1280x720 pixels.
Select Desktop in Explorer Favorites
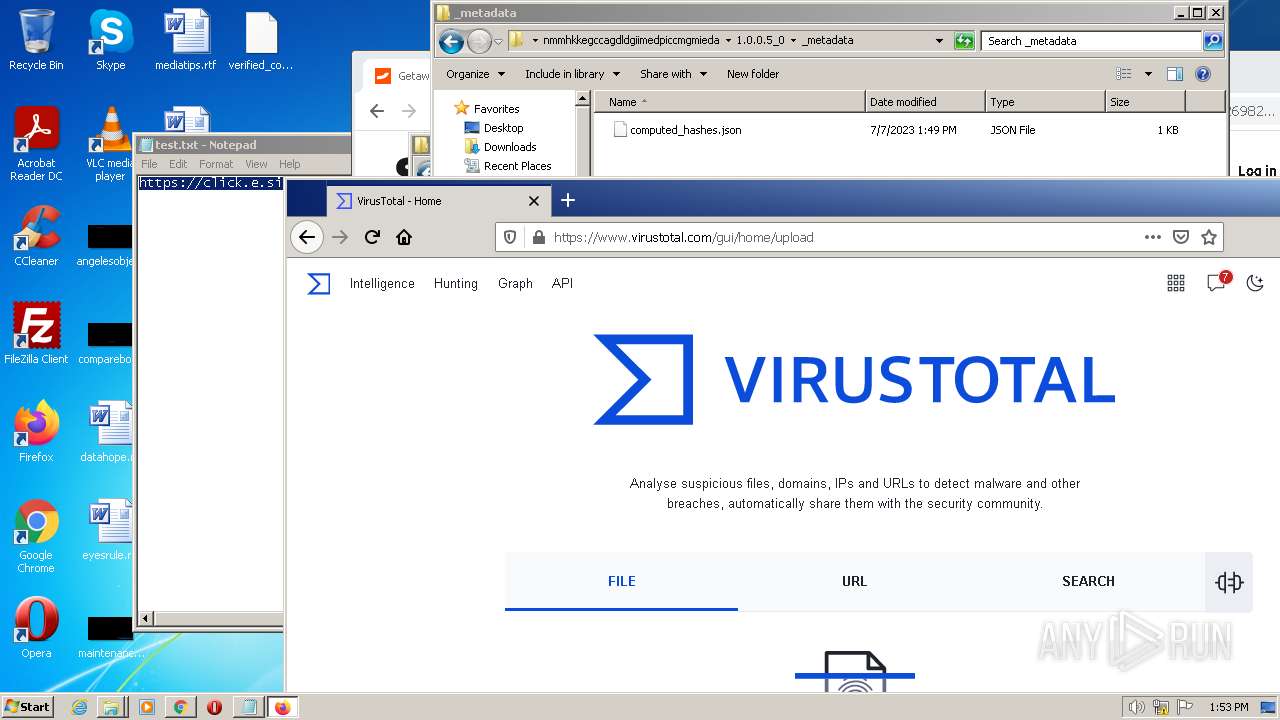click(x=503, y=128)
